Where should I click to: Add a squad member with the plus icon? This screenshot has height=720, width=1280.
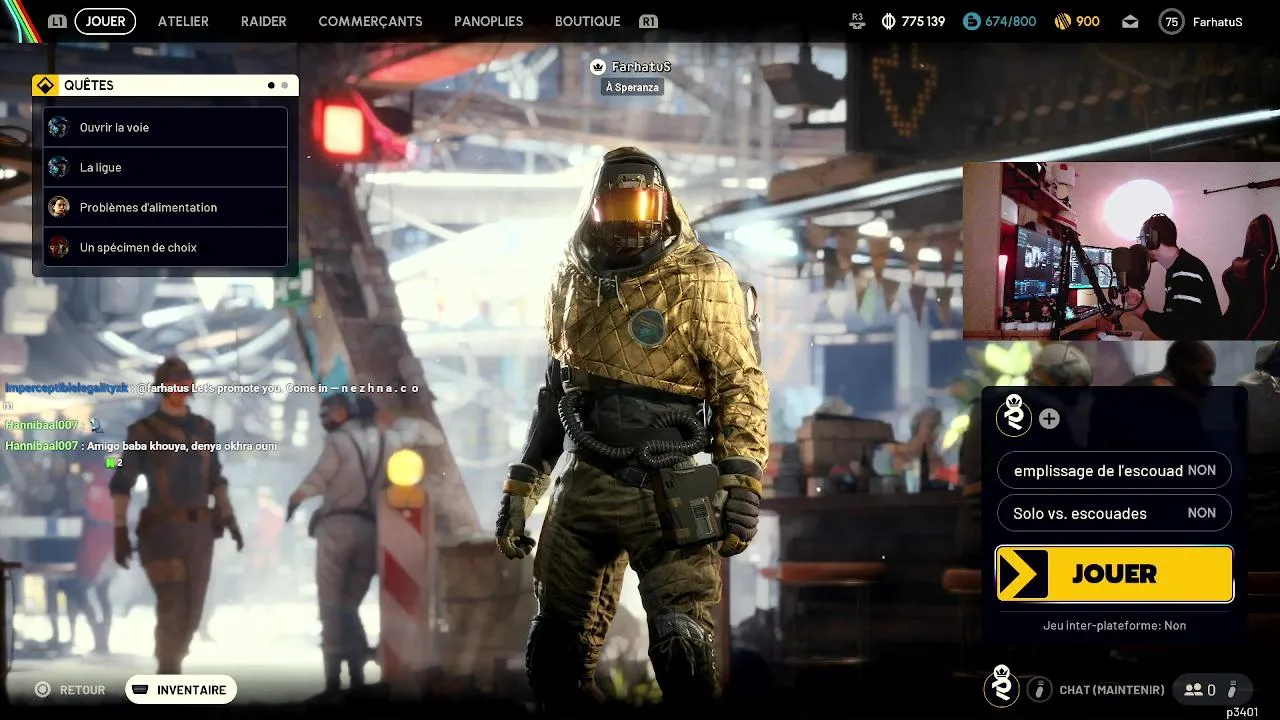click(1049, 419)
